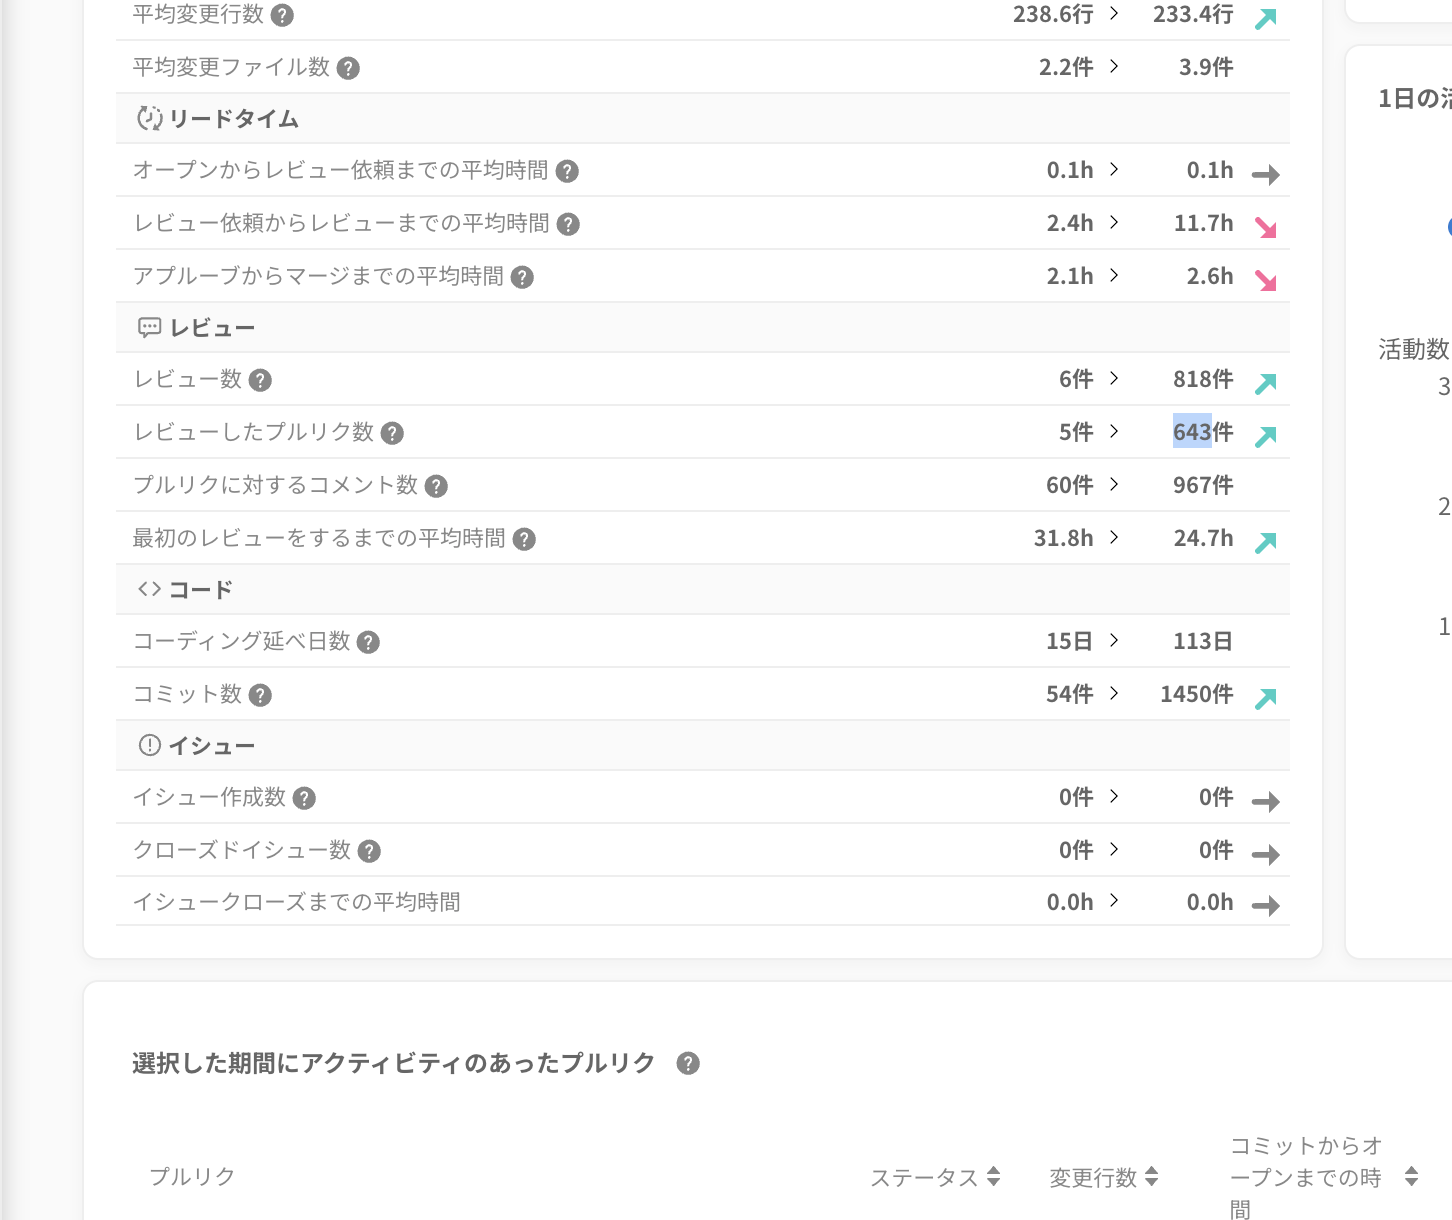Show help for レビュー依頼からレビューまでの平均時間
The image size is (1452, 1220).
(x=568, y=224)
